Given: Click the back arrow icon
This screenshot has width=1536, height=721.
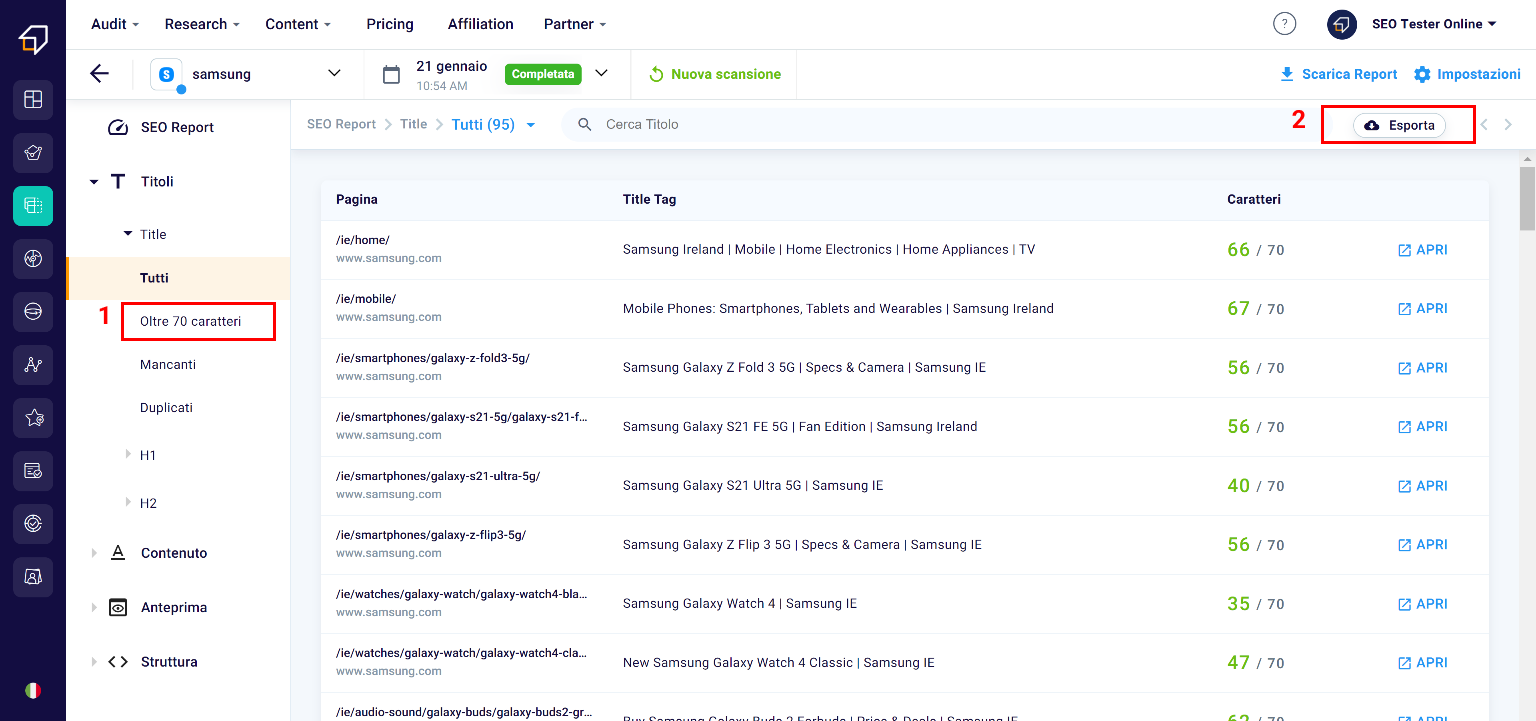Looking at the screenshot, I should (99, 74).
